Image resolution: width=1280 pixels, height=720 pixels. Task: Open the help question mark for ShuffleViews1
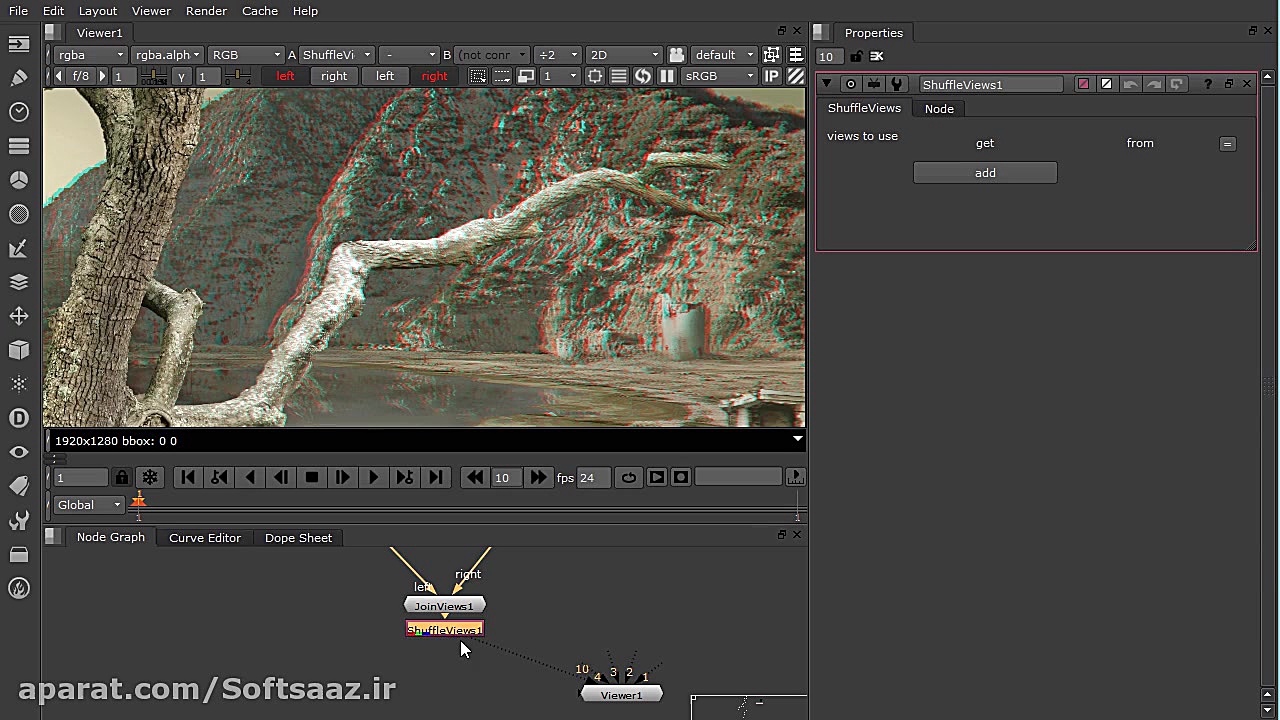pos(1208,85)
